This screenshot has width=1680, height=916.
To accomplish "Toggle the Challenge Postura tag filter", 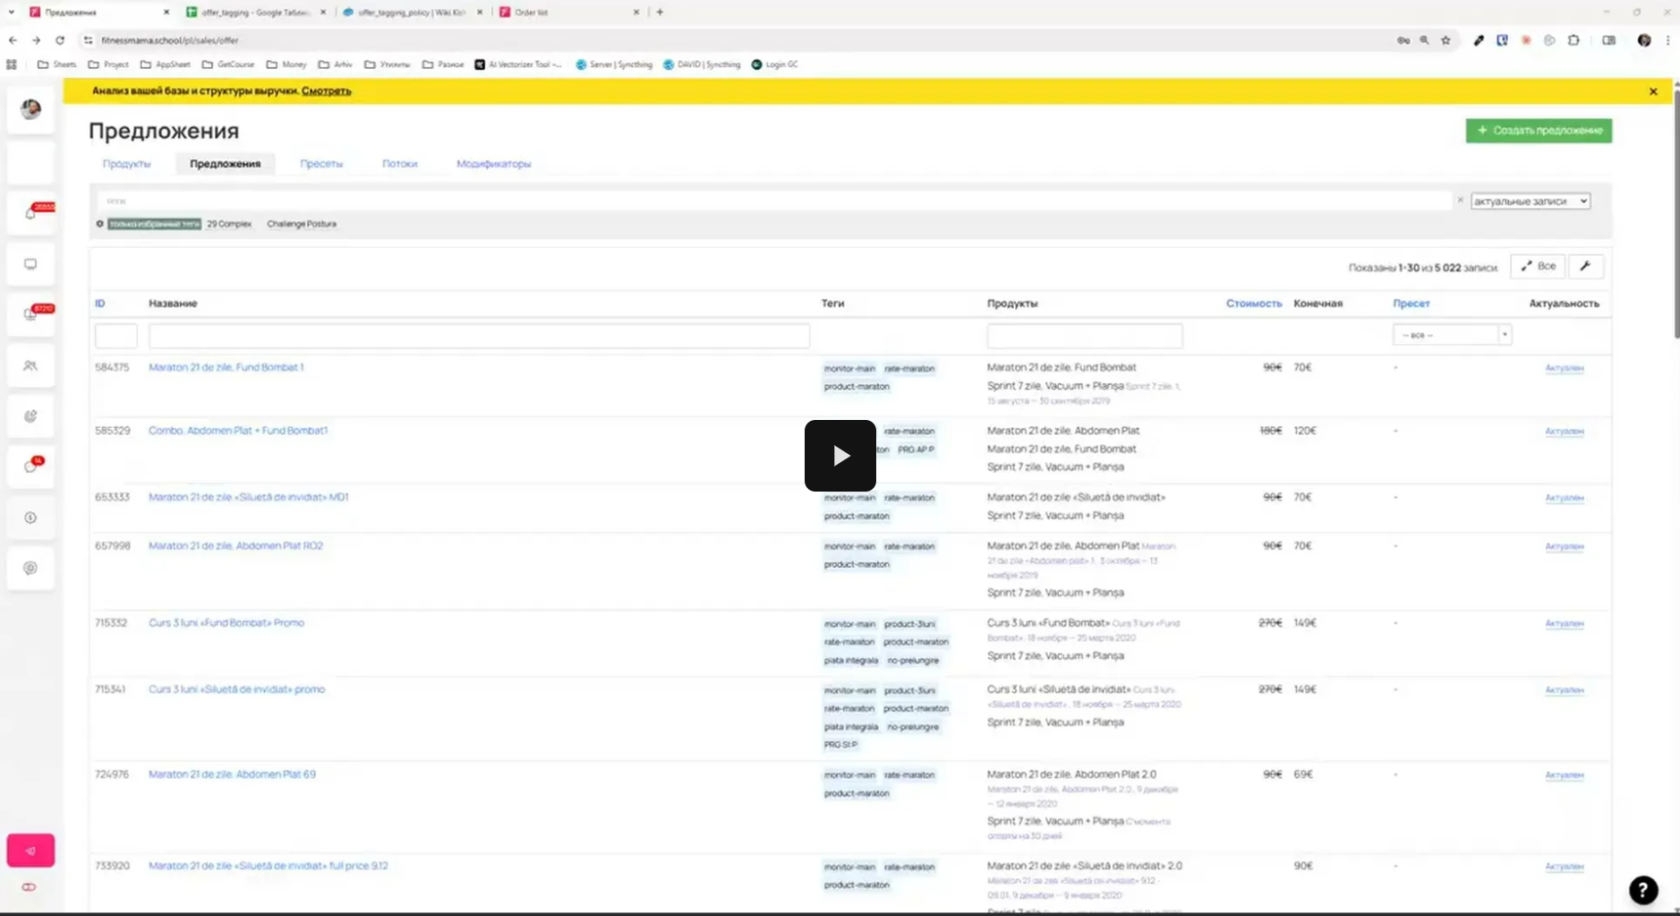I will [x=301, y=224].
